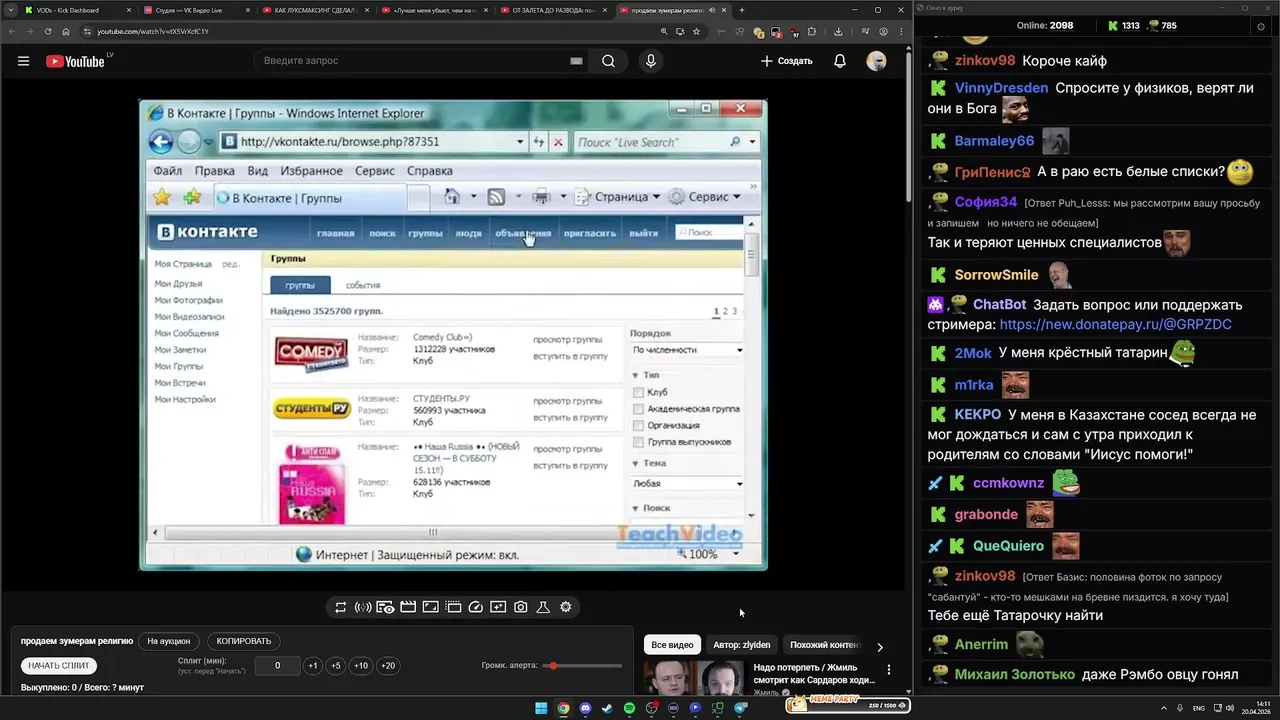Enable cinema mode with the clapperboard icon
This screenshot has width=1280, height=720.
pos(408,607)
